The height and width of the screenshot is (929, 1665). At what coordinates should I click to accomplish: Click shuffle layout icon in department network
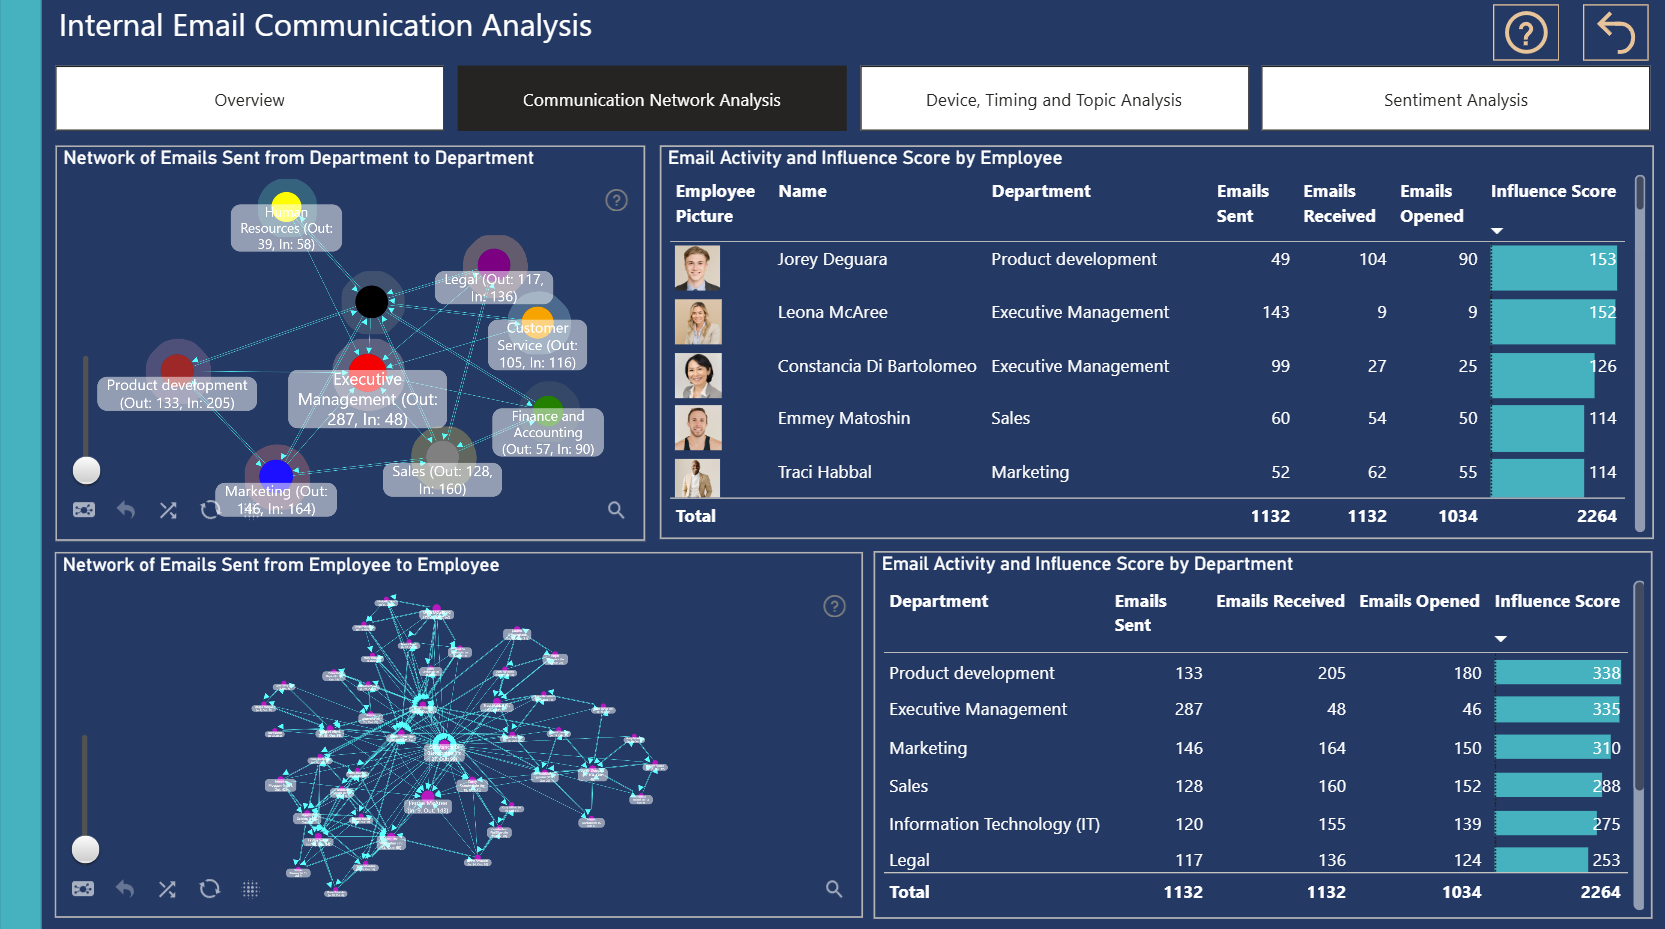point(168,510)
